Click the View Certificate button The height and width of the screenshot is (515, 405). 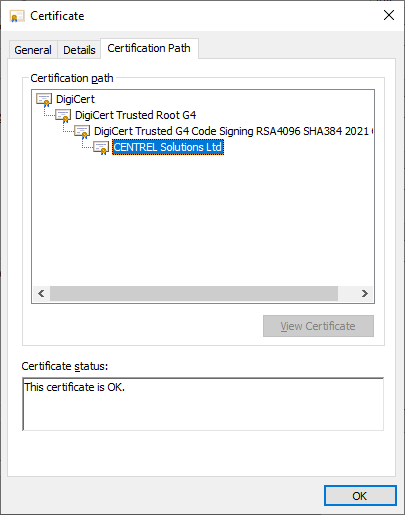point(318,326)
